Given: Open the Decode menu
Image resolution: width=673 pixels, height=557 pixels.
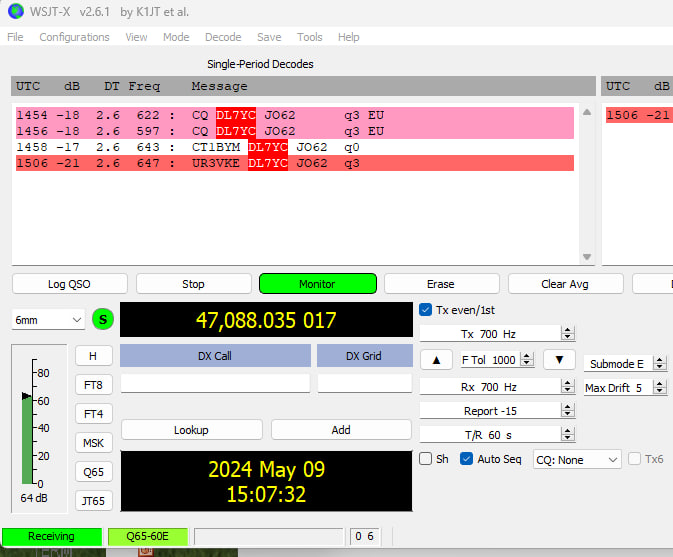Looking at the screenshot, I should pyautogui.click(x=223, y=37).
